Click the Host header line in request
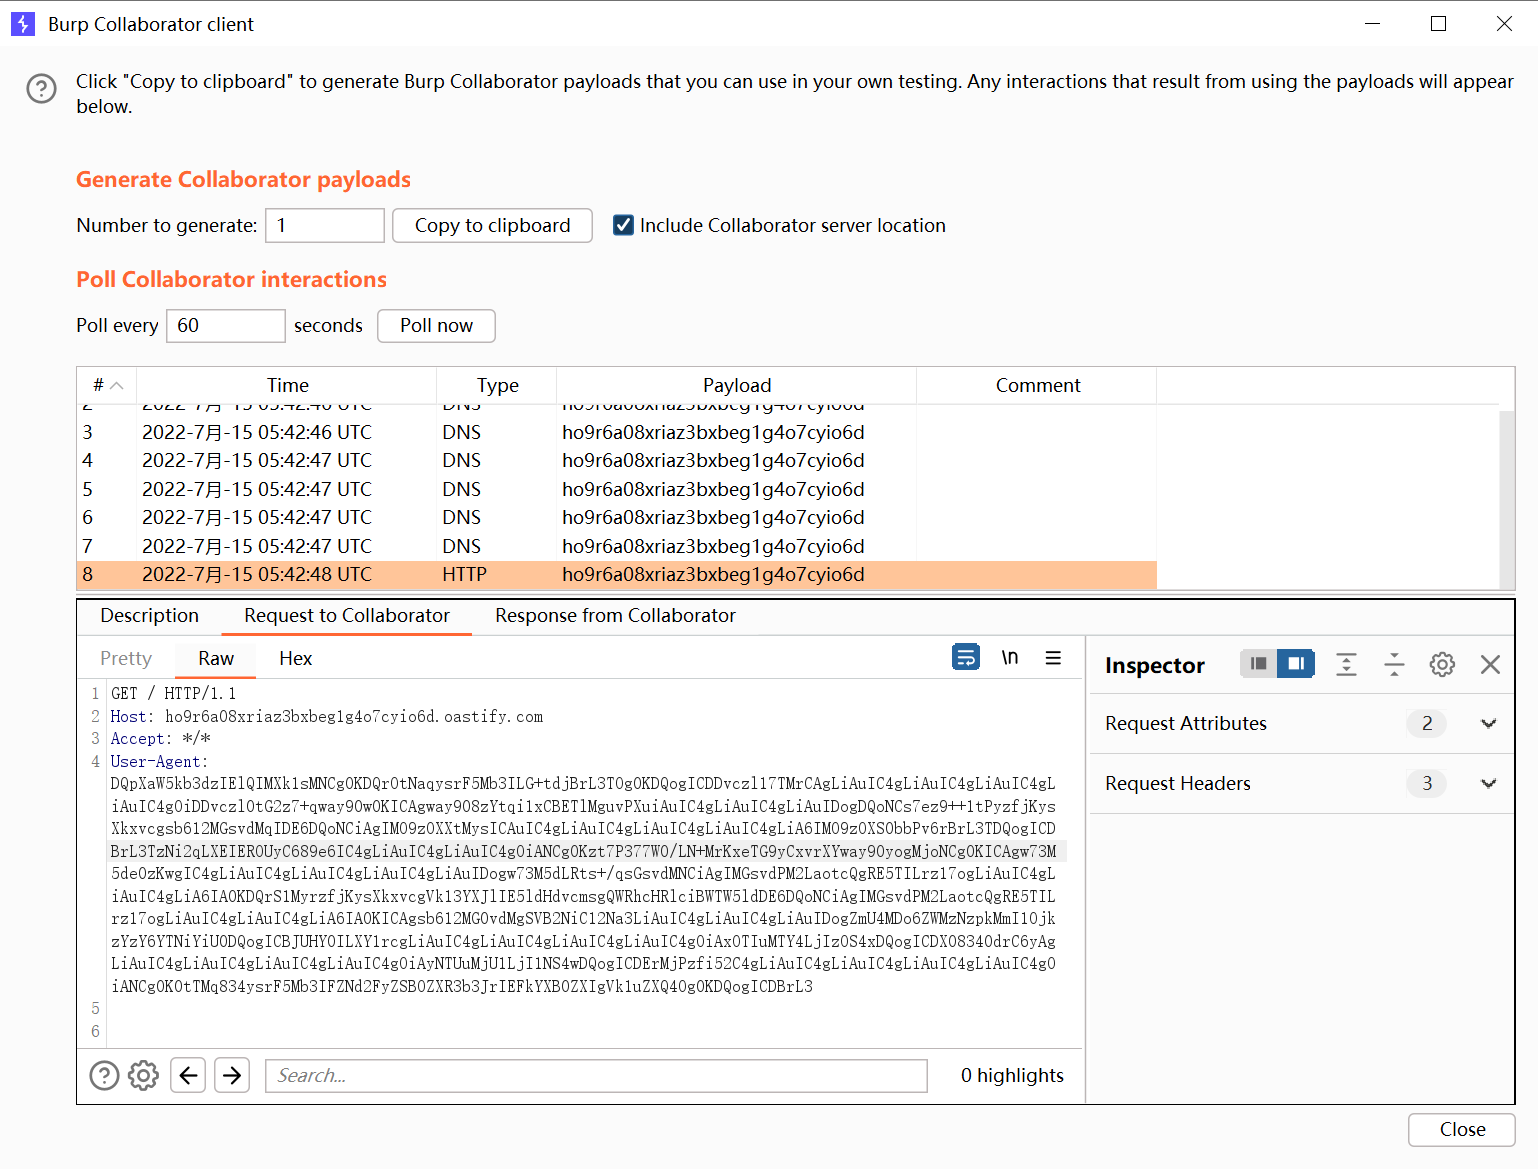This screenshot has height=1169, width=1538. coord(326,716)
